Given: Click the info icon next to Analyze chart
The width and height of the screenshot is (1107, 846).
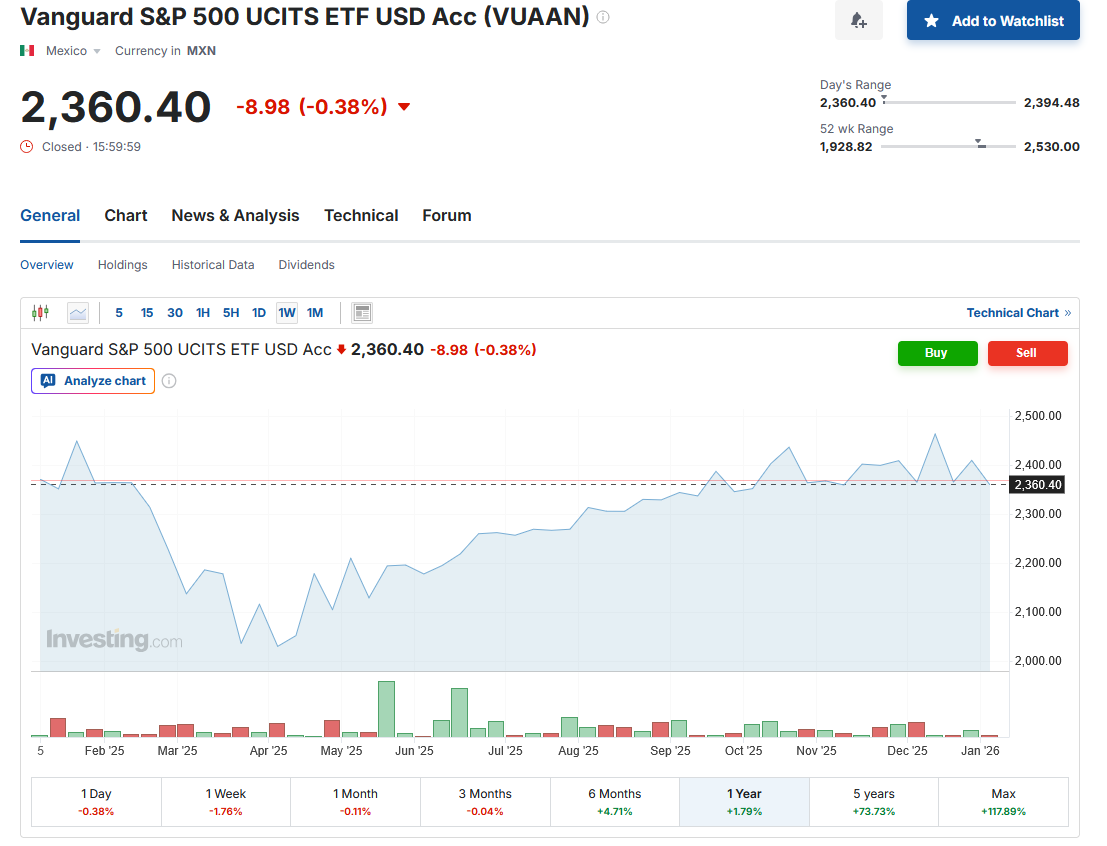Looking at the screenshot, I should (169, 381).
